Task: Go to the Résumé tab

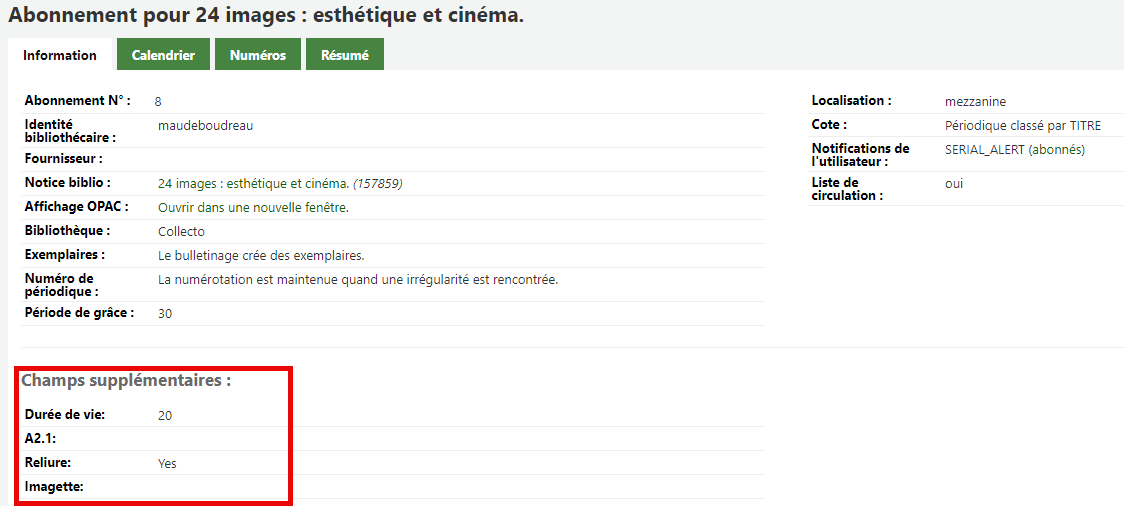Action: (345, 55)
